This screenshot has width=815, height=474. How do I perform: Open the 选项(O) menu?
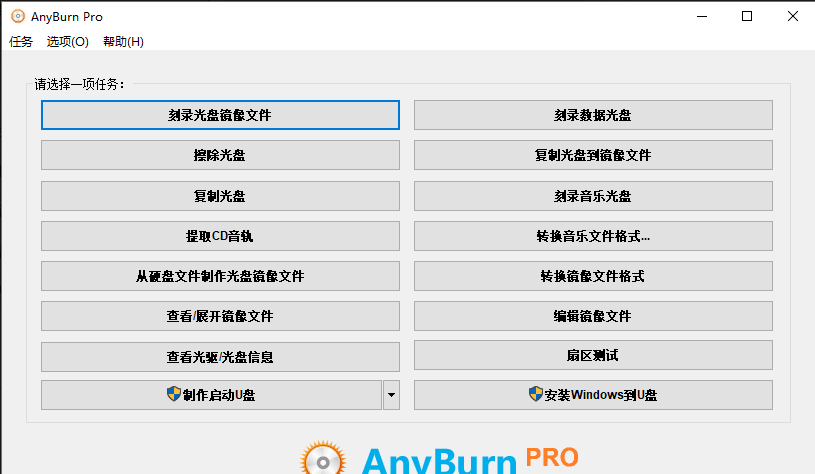(x=68, y=42)
